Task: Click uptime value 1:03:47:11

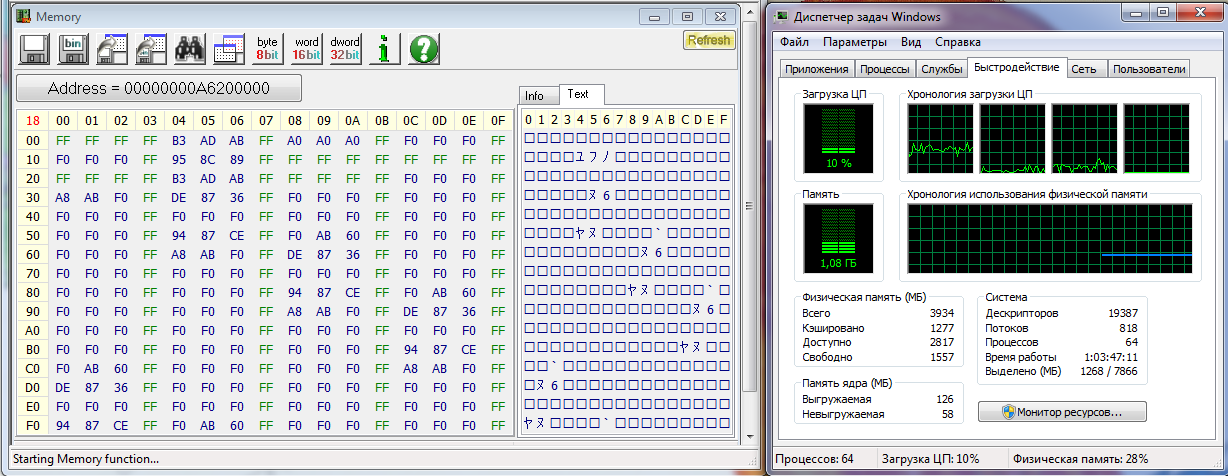Action: (1111, 357)
